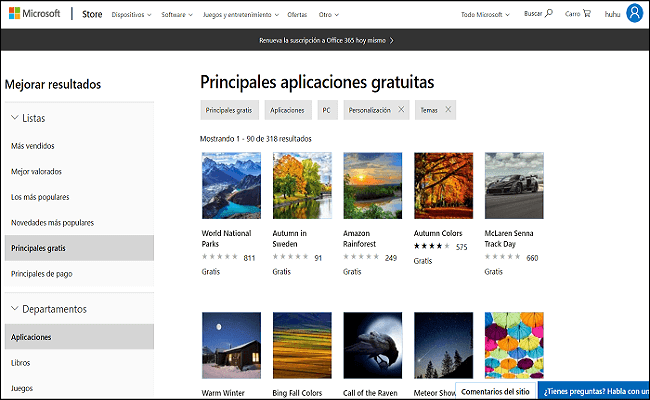Open the Store home link
650x400 pixels.
click(x=92, y=14)
